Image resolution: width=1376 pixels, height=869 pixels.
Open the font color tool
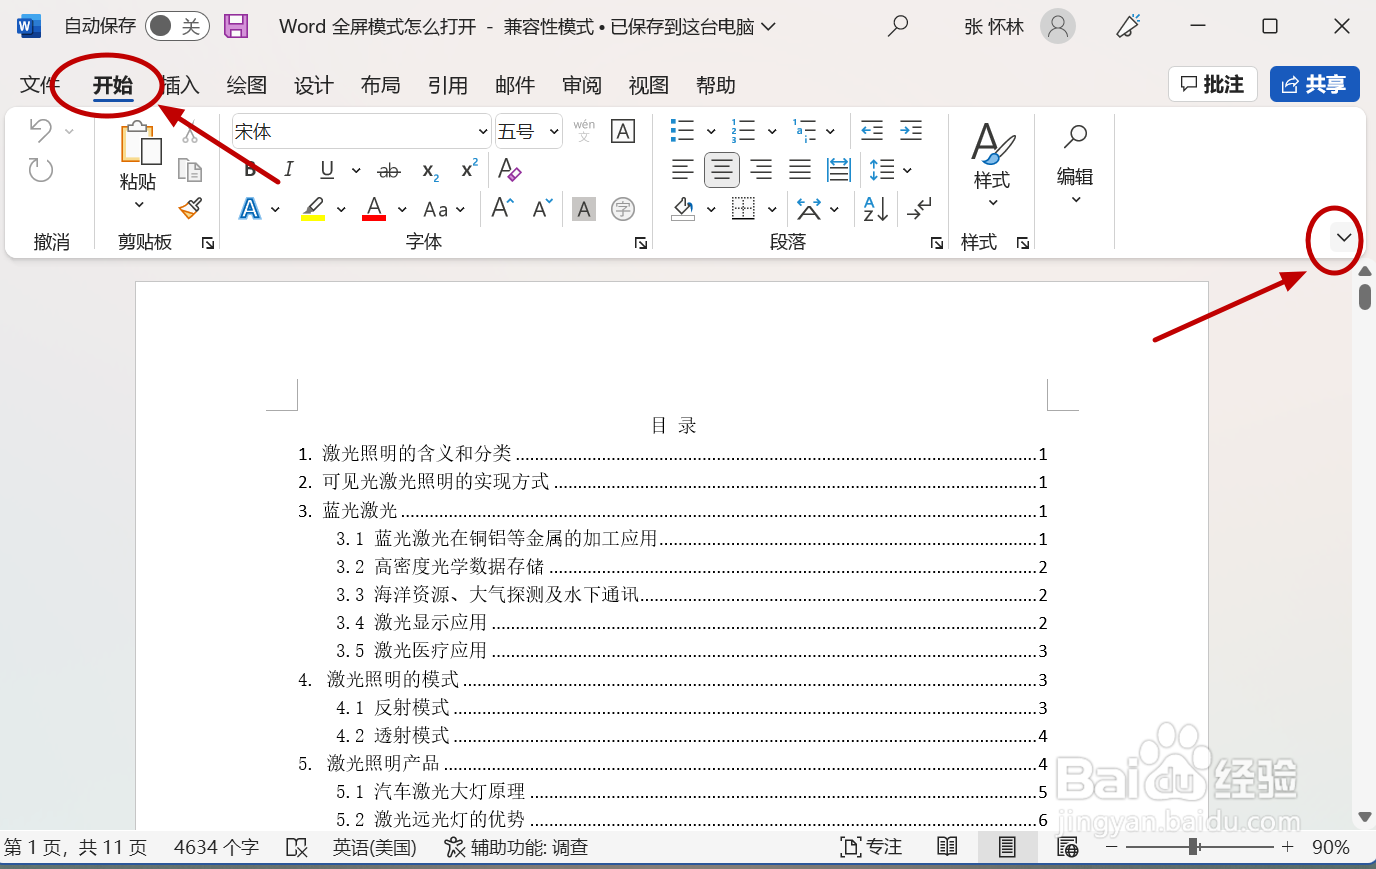(374, 208)
